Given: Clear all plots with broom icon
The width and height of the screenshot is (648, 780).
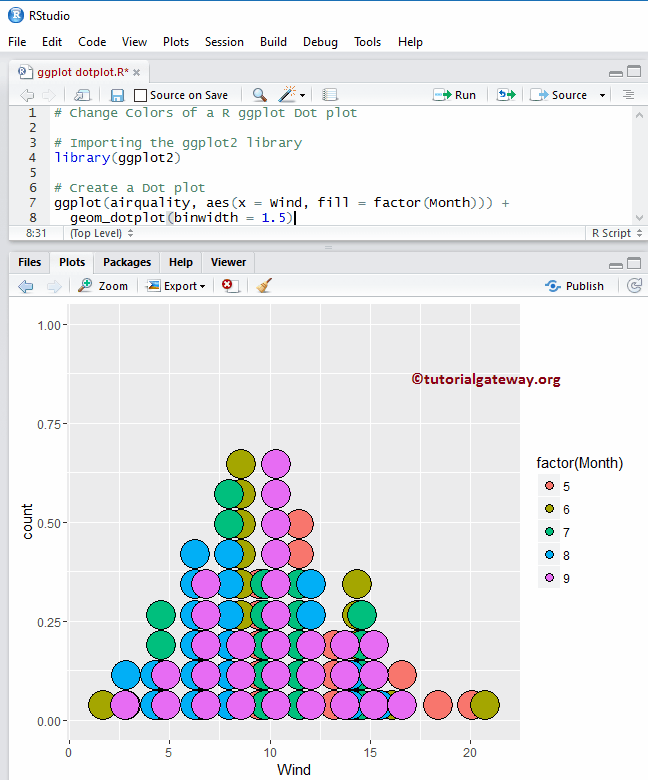Looking at the screenshot, I should 263,285.
